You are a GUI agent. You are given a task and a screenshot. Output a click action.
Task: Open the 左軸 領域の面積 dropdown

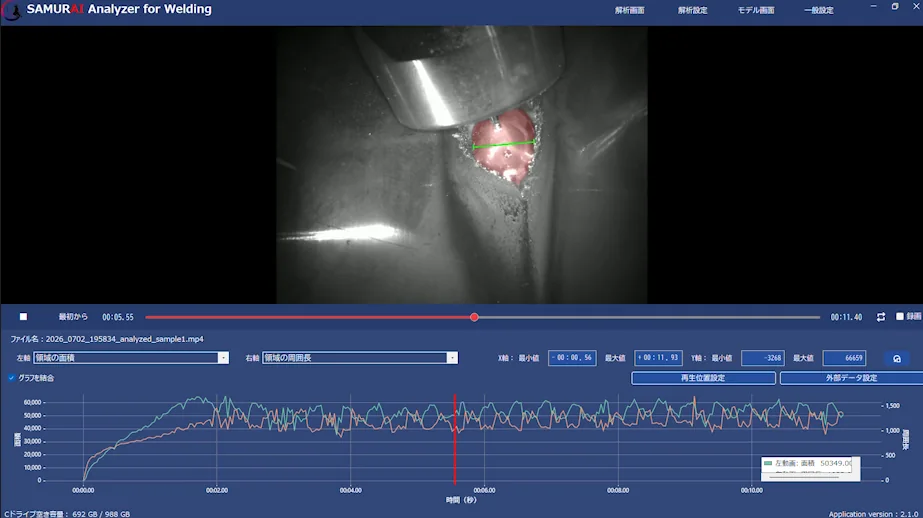point(131,358)
